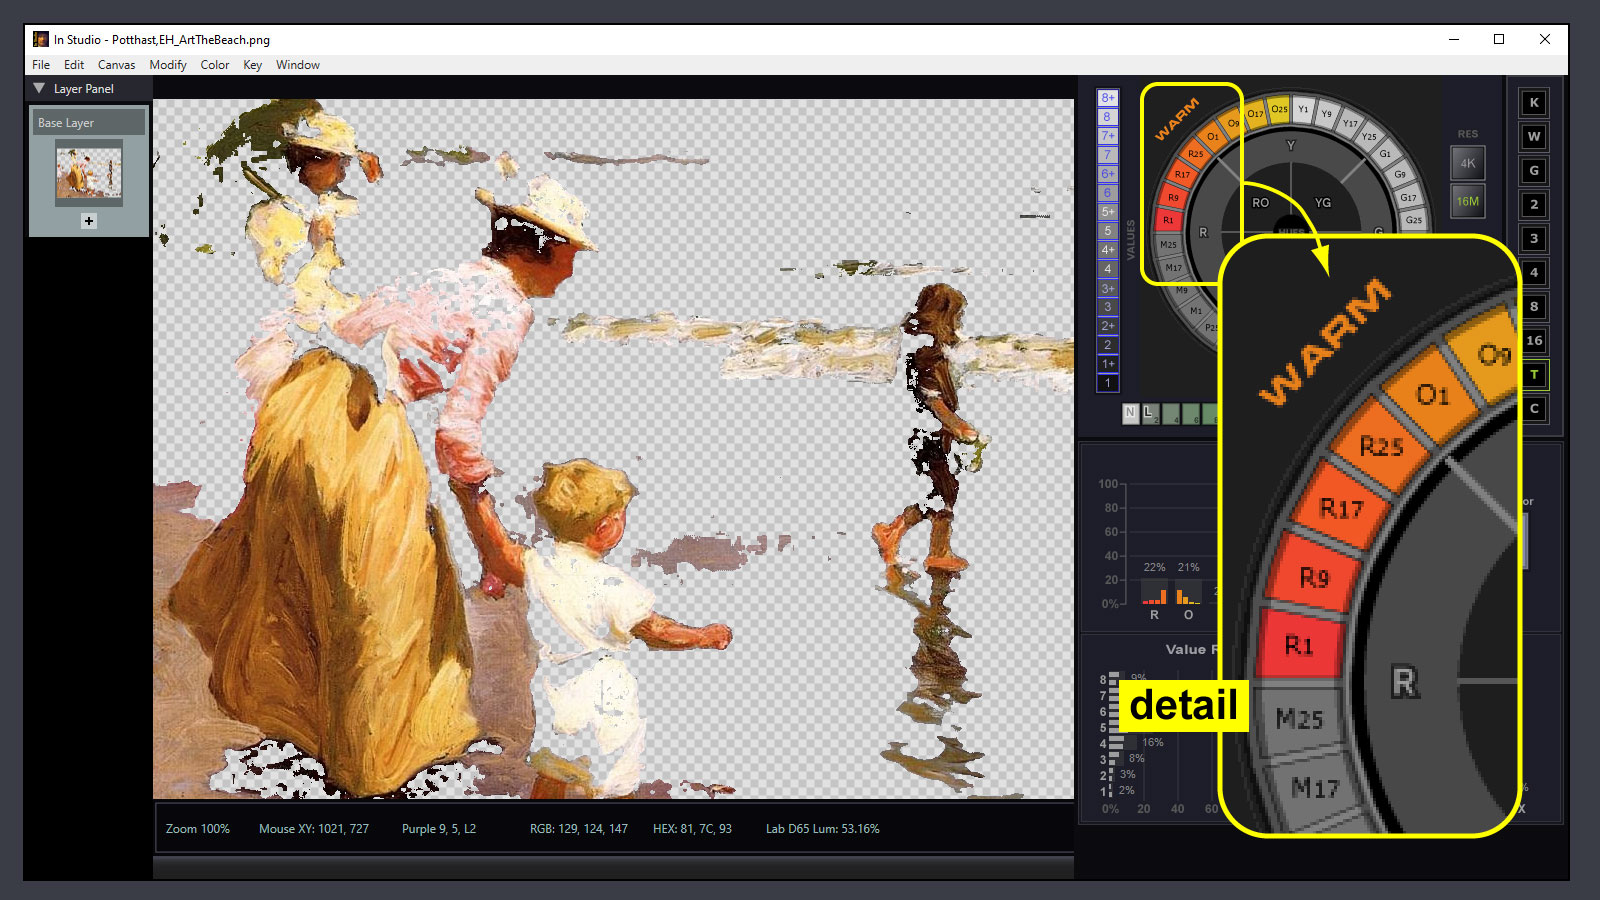Select the small R25 hue segment on wheel

pyautogui.click(x=1196, y=154)
